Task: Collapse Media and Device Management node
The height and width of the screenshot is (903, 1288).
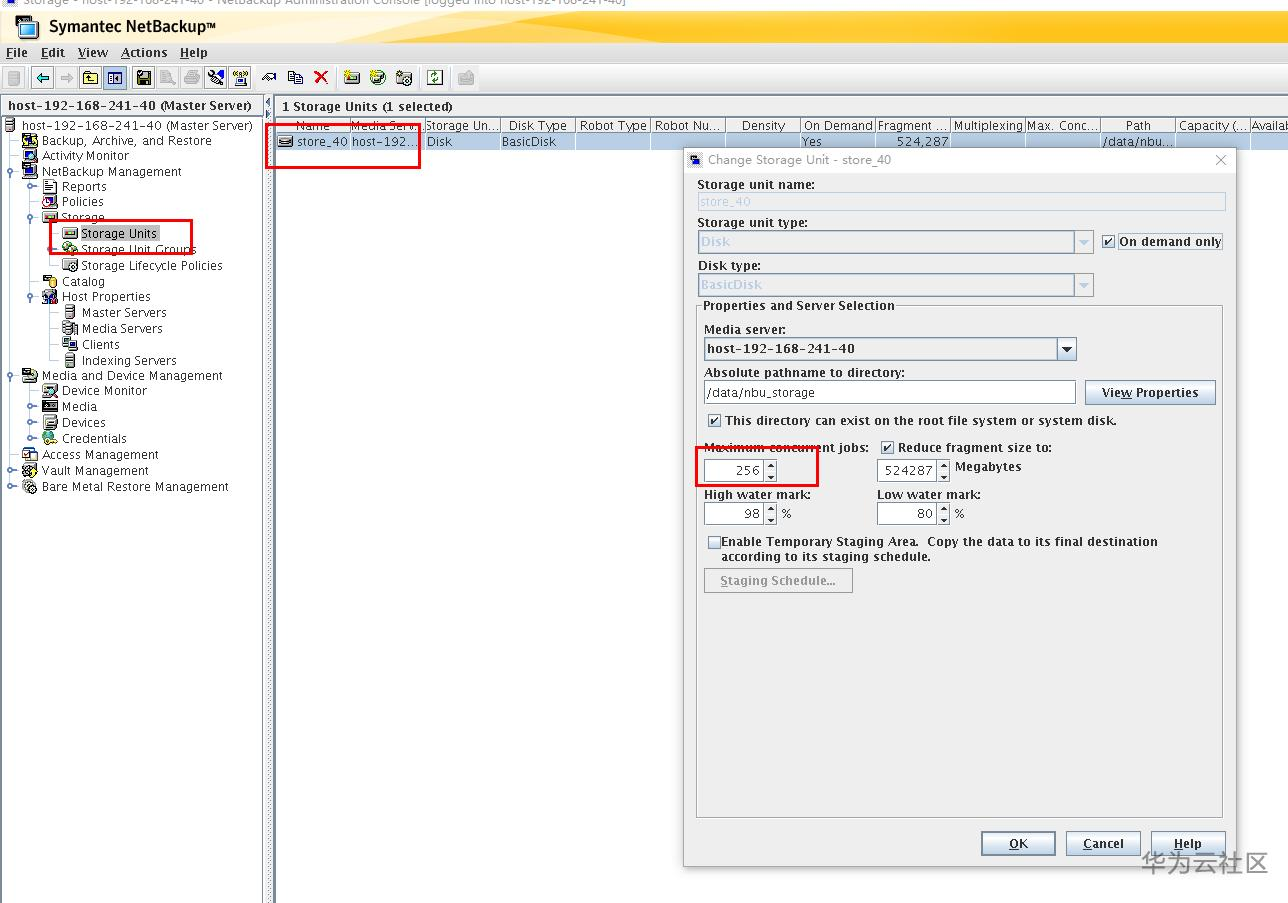Action: coord(11,376)
